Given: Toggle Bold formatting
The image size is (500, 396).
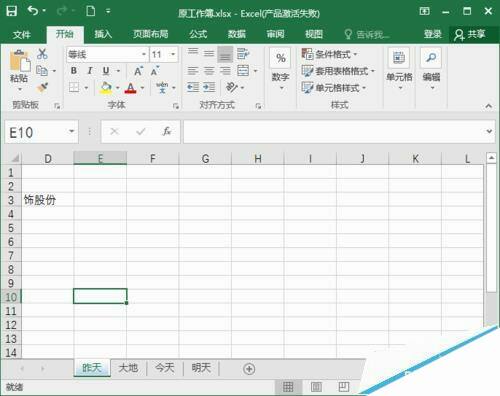Looking at the screenshot, I should [74, 71].
